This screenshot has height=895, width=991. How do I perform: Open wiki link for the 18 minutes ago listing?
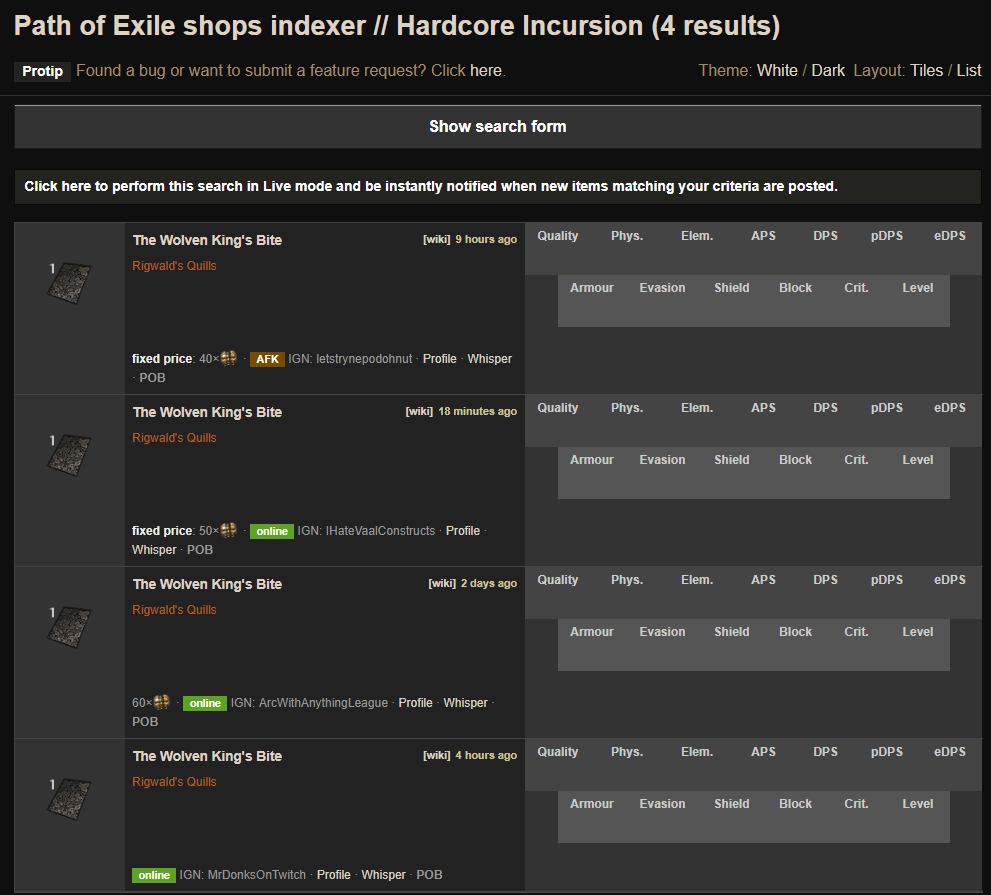(x=419, y=411)
